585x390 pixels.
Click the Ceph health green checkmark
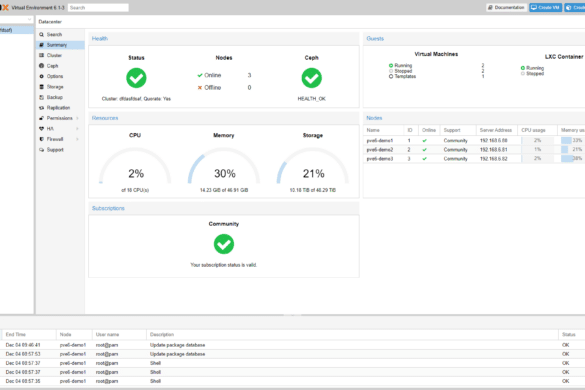pyautogui.click(x=312, y=78)
